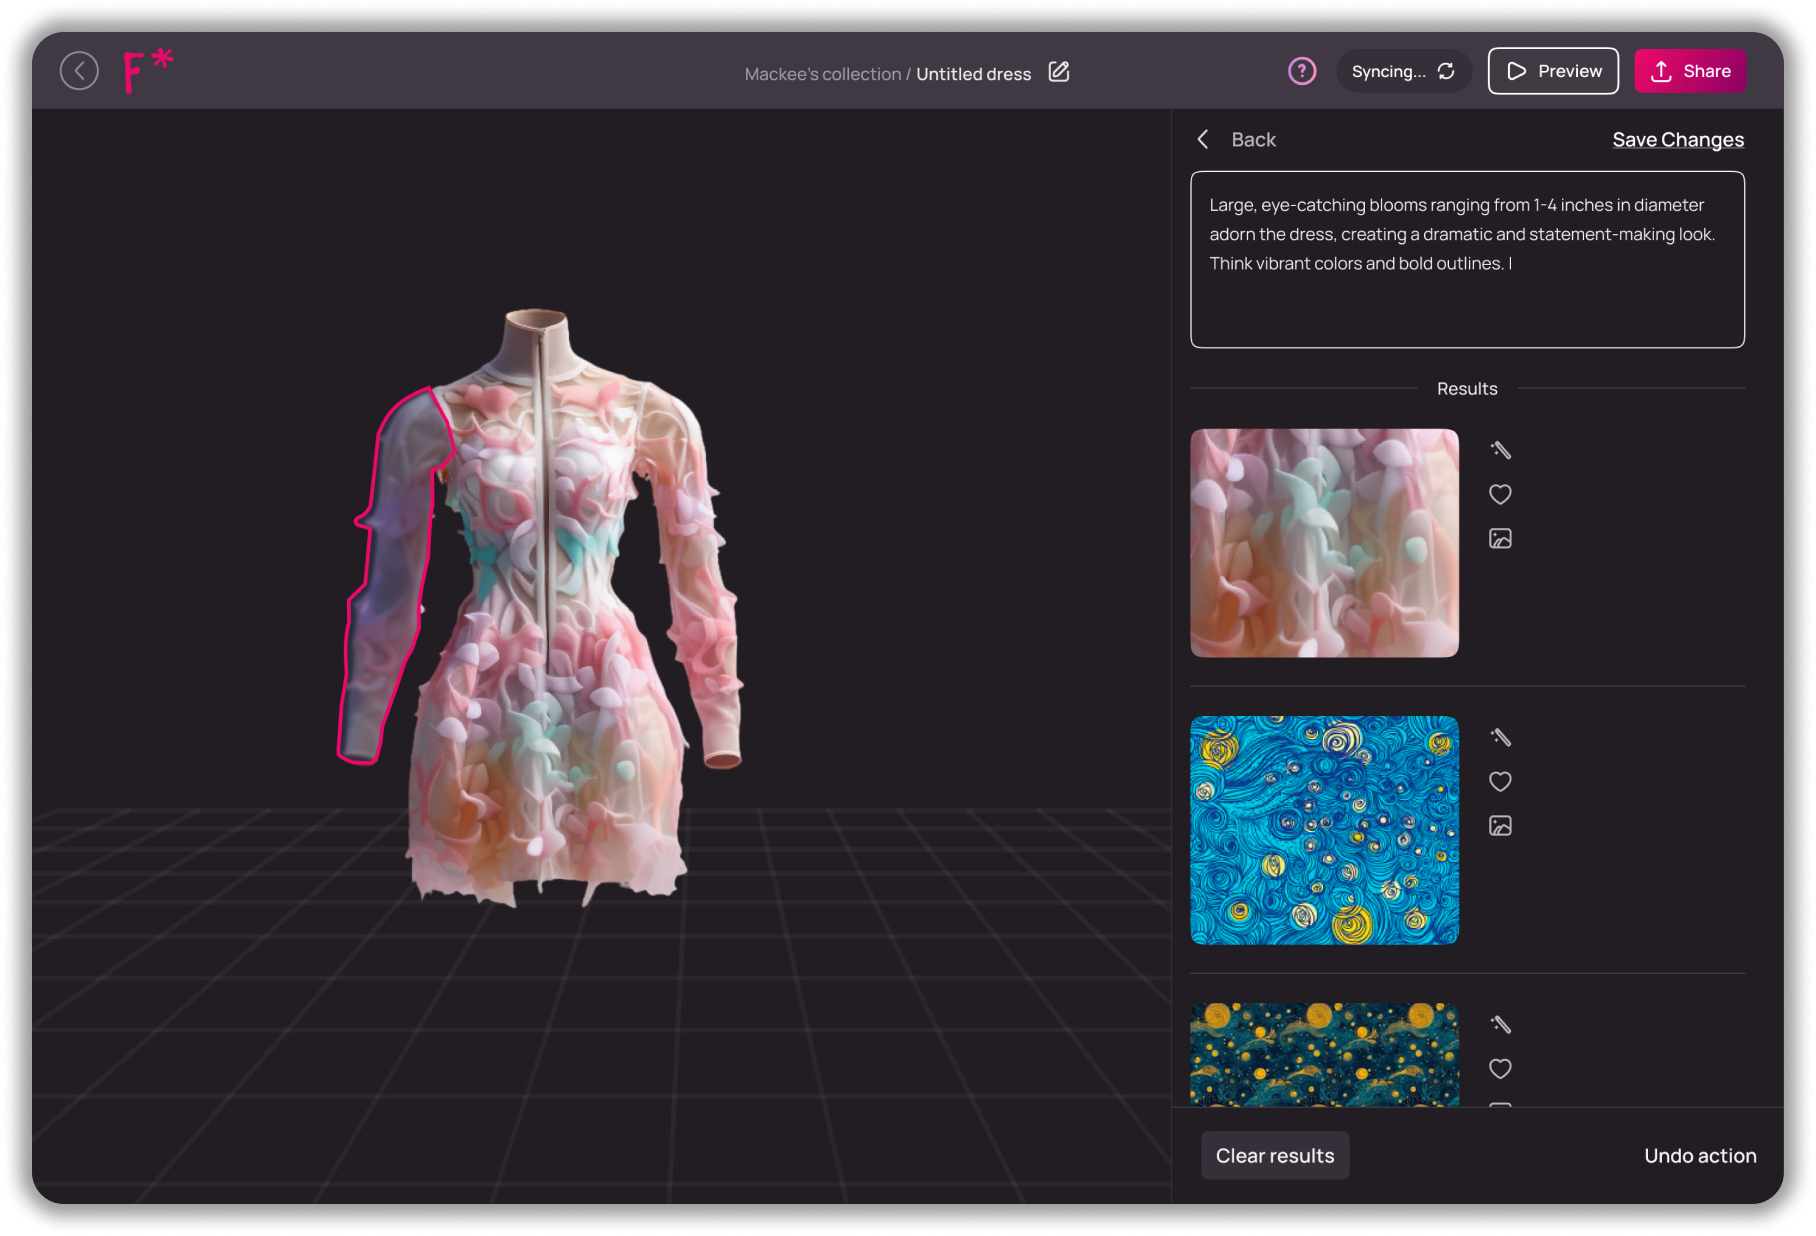This screenshot has height=1236, width=1816.
Task: Apply pastel floral result with magic wand icon
Action: [x=1500, y=450]
